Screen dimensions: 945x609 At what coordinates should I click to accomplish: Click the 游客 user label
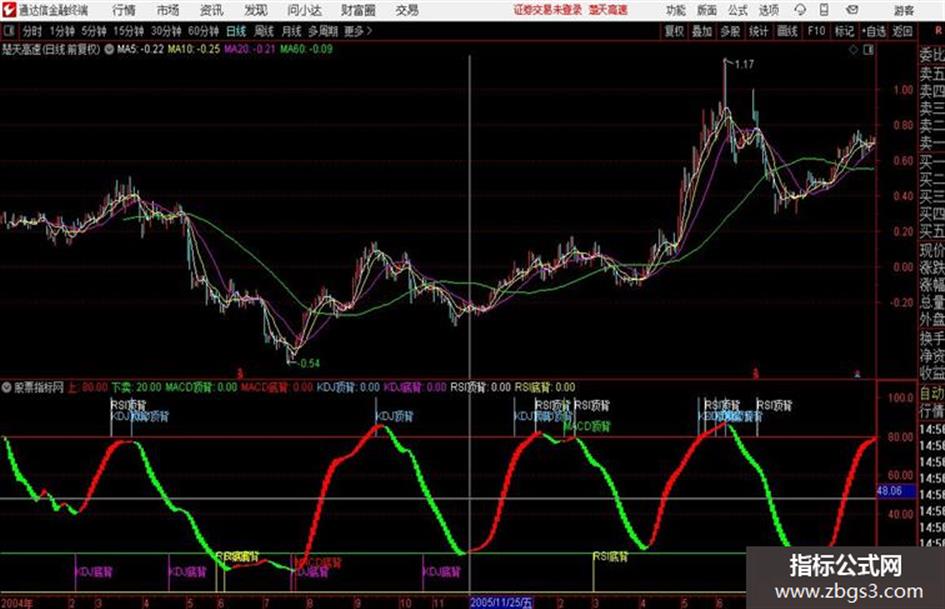(904, 10)
